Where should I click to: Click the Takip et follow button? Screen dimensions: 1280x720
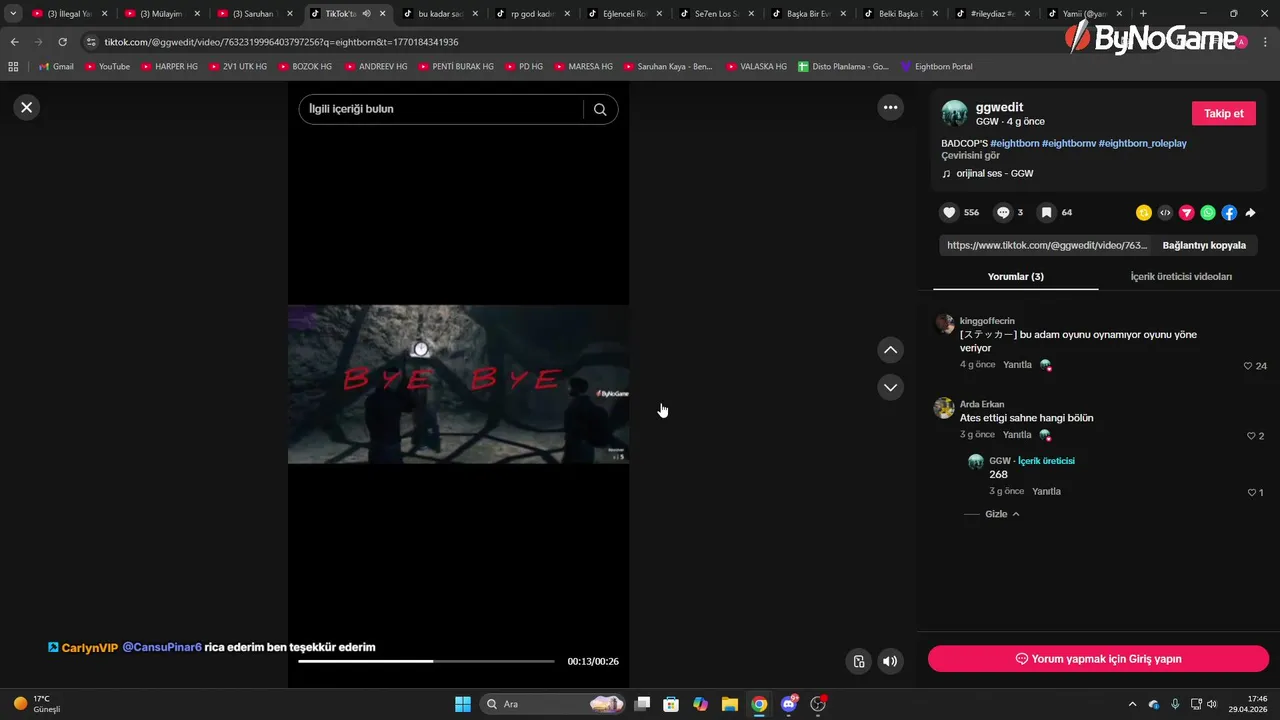click(1224, 113)
